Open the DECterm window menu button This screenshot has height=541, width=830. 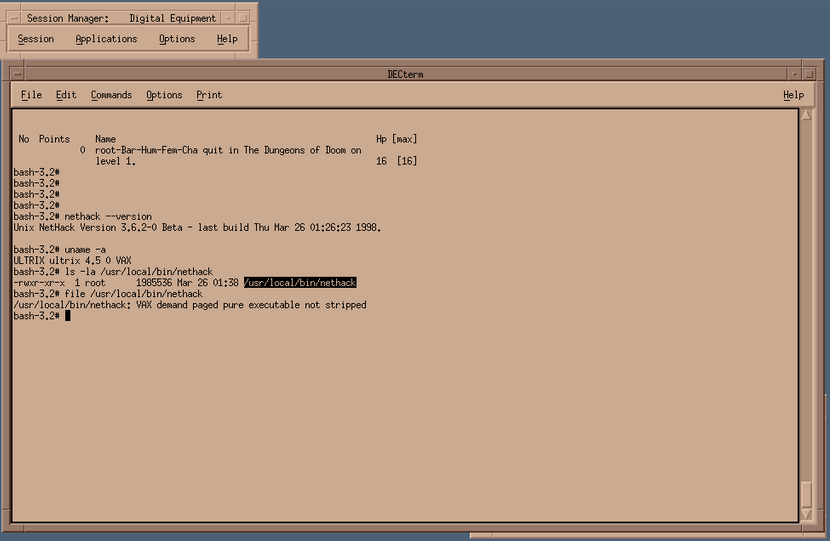(x=17, y=75)
